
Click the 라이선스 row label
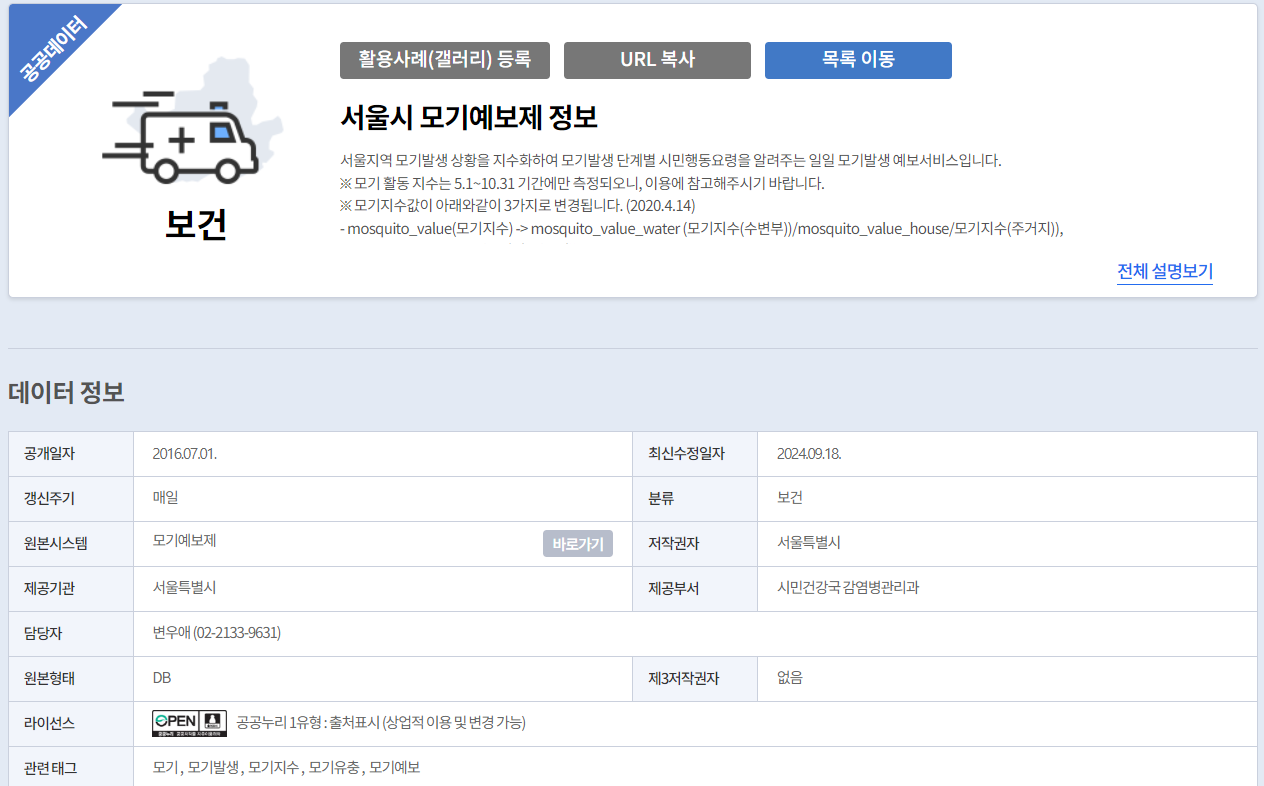[x=50, y=723]
